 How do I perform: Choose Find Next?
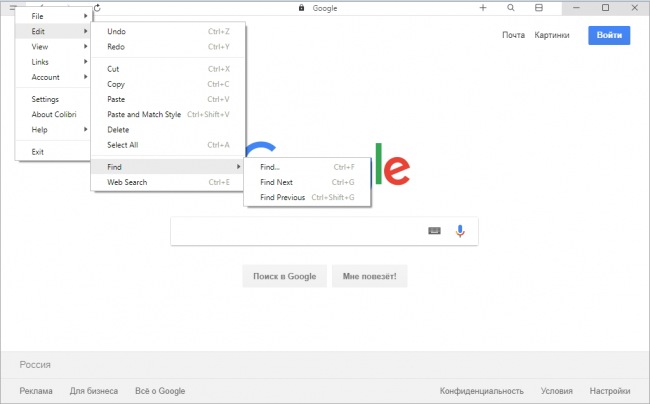pyautogui.click(x=307, y=182)
